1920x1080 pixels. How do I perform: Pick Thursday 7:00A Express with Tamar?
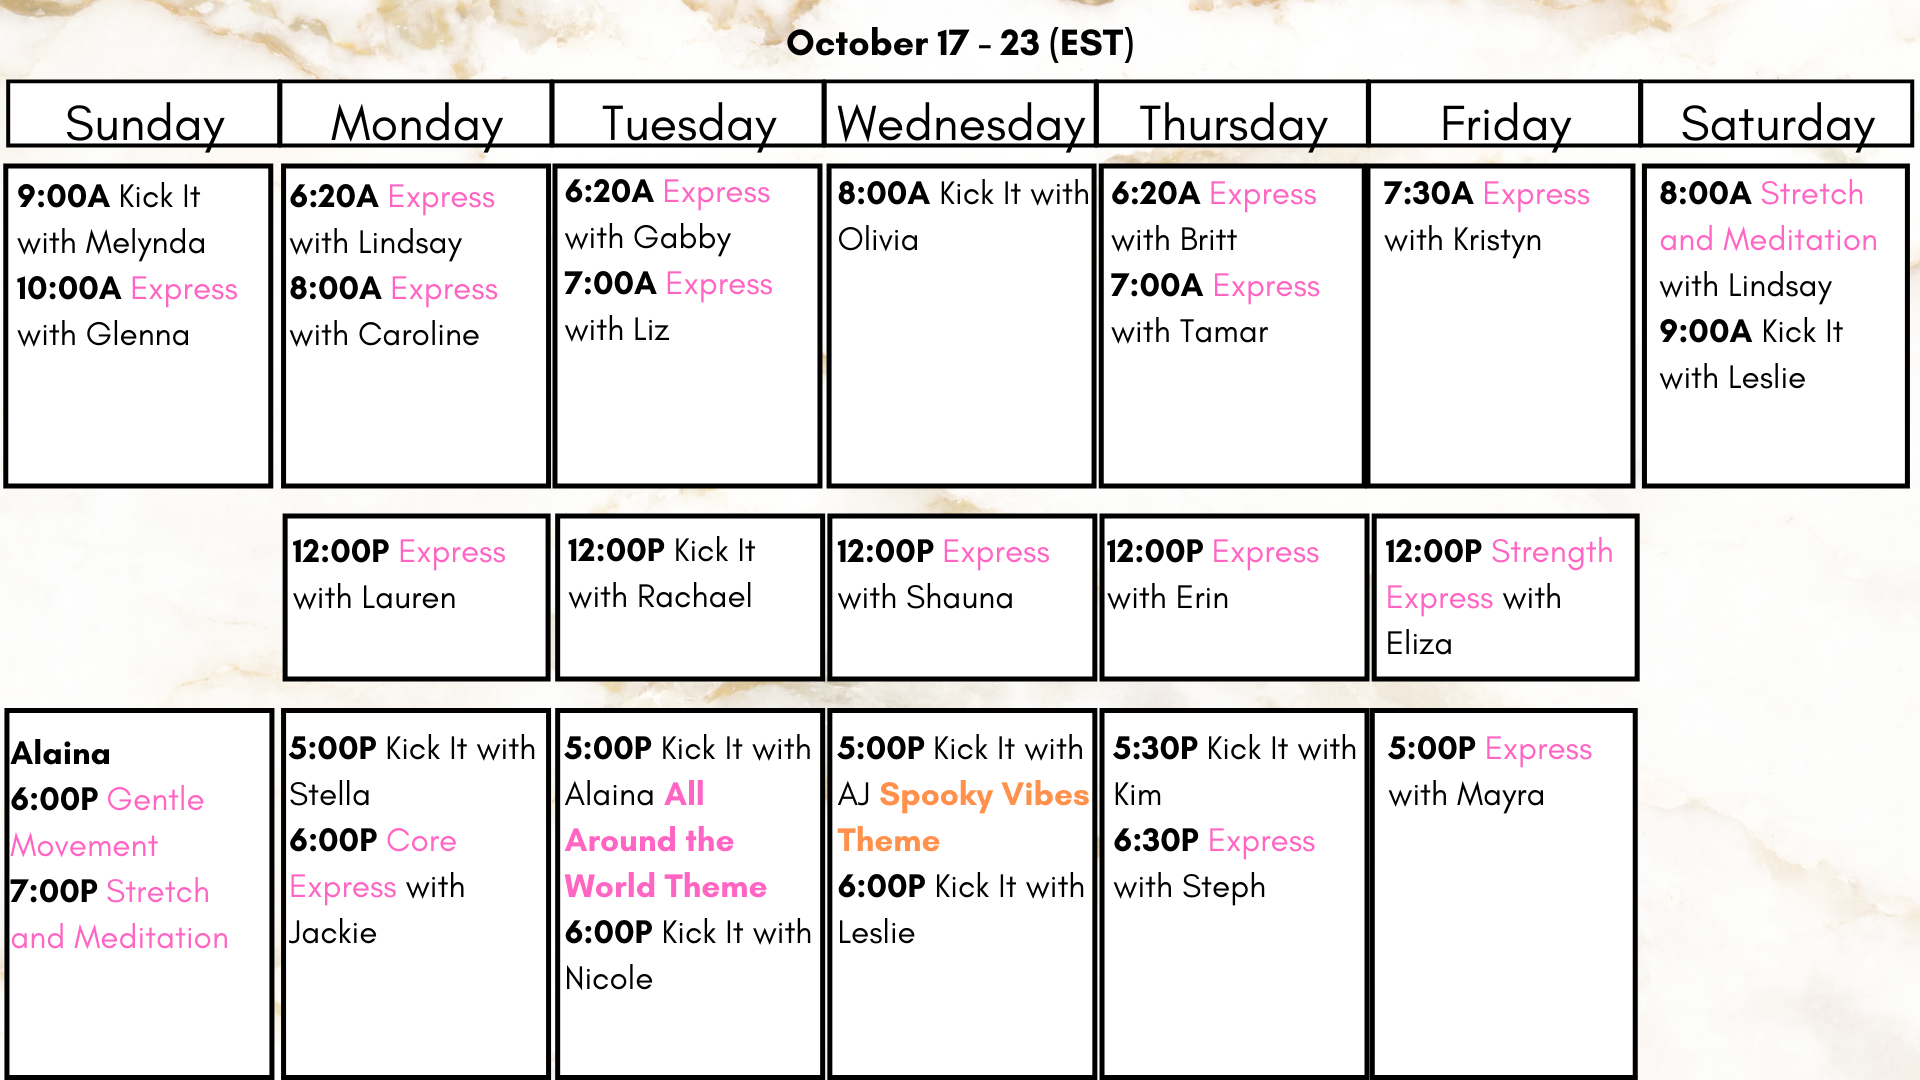coord(1215,308)
